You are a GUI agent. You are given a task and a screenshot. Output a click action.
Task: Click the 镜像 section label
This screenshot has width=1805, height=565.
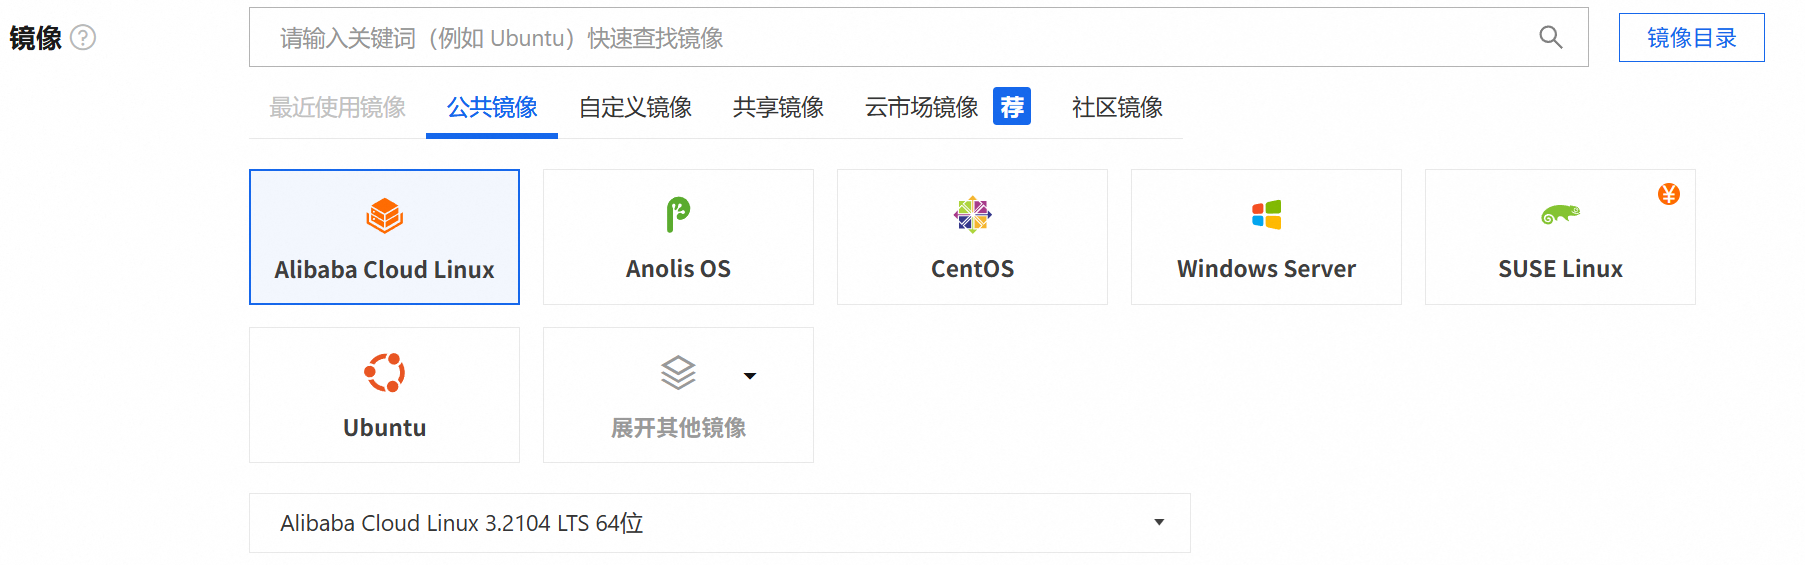36,38
